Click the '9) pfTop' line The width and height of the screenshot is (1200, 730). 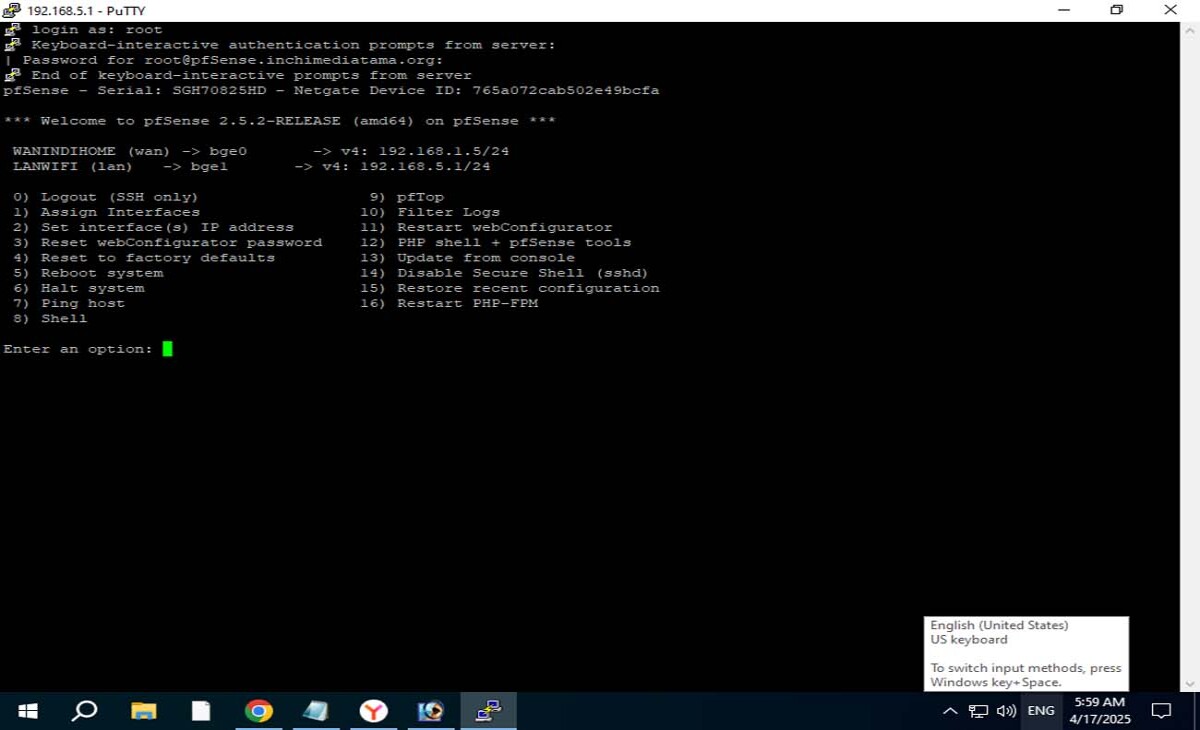tap(406, 197)
